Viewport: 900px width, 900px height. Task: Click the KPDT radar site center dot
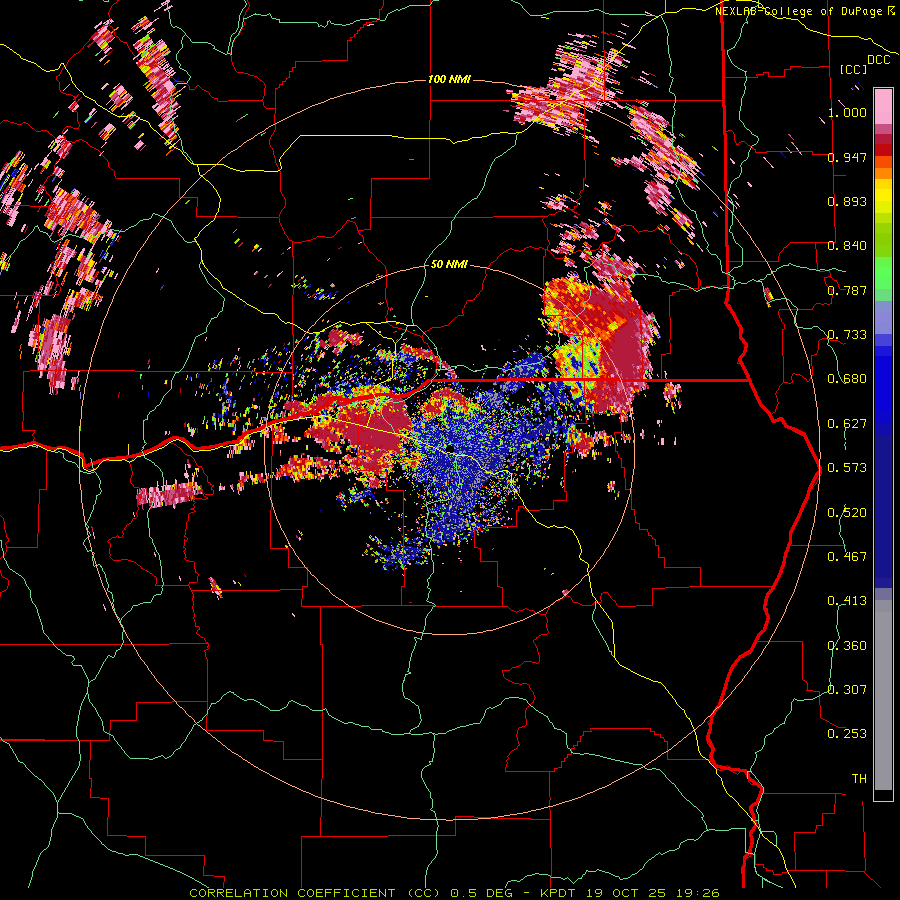(x=449, y=448)
